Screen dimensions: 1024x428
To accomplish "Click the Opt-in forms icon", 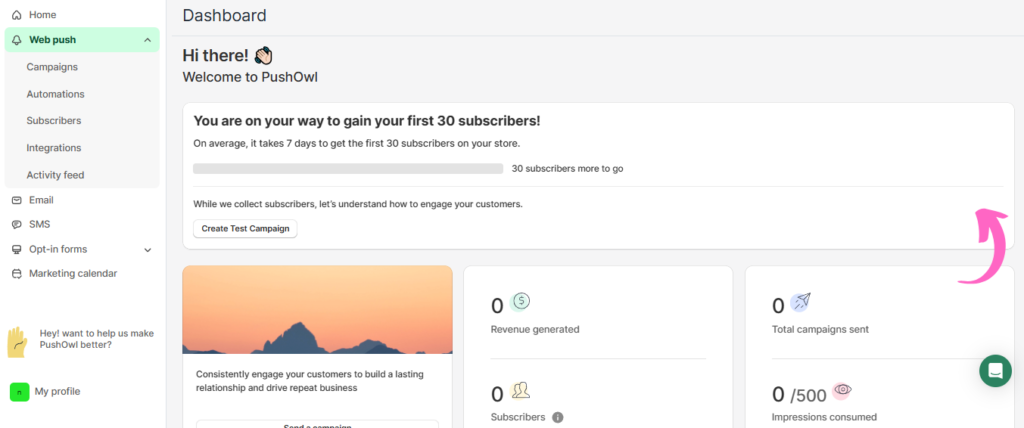I will tap(17, 249).
